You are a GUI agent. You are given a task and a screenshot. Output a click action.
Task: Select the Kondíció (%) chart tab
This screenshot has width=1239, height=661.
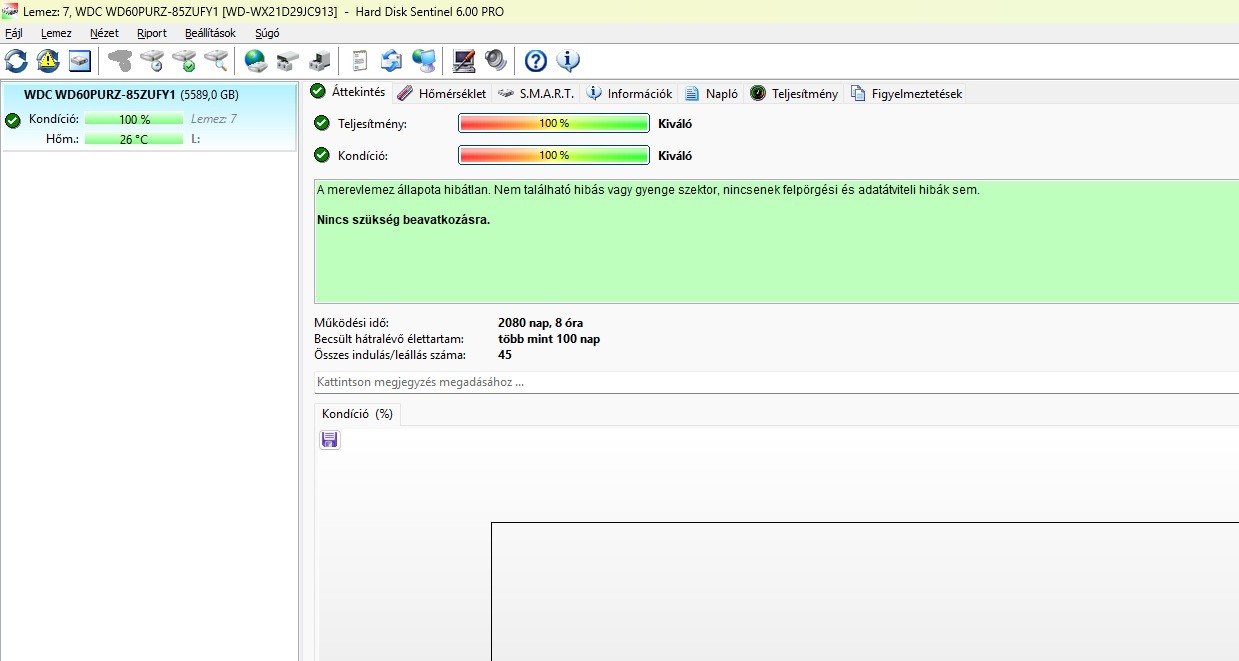[x=357, y=414]
